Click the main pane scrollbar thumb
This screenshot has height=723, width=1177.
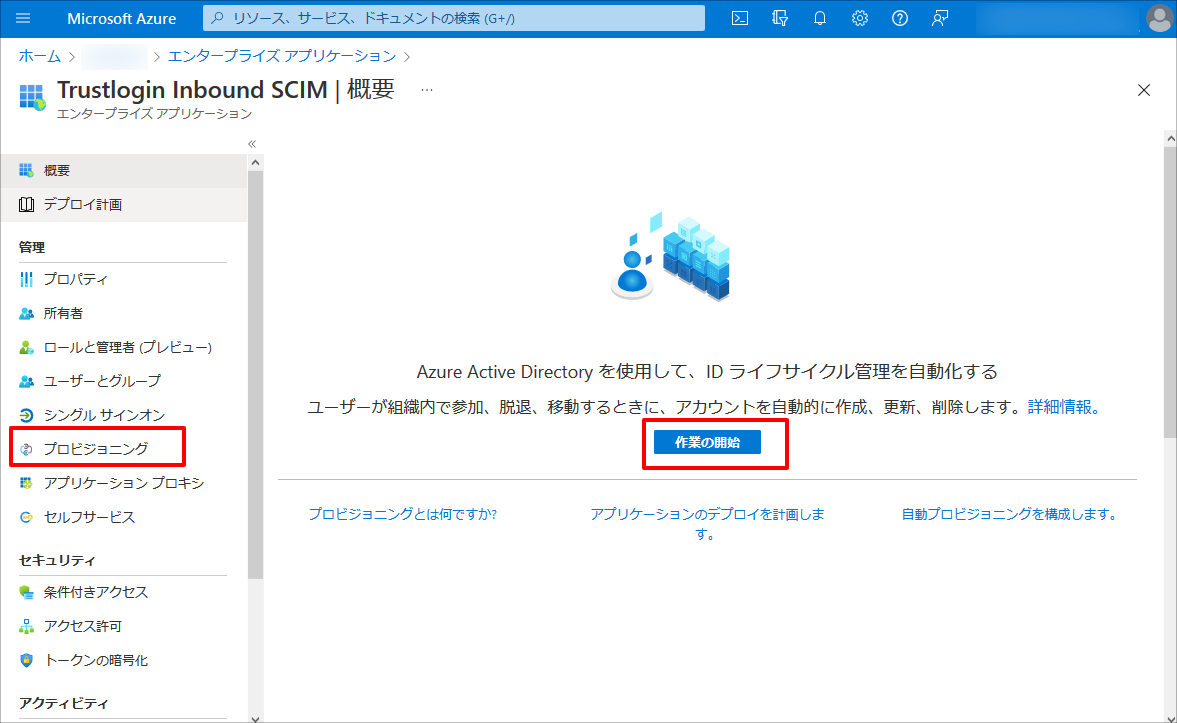point(1170,291)
